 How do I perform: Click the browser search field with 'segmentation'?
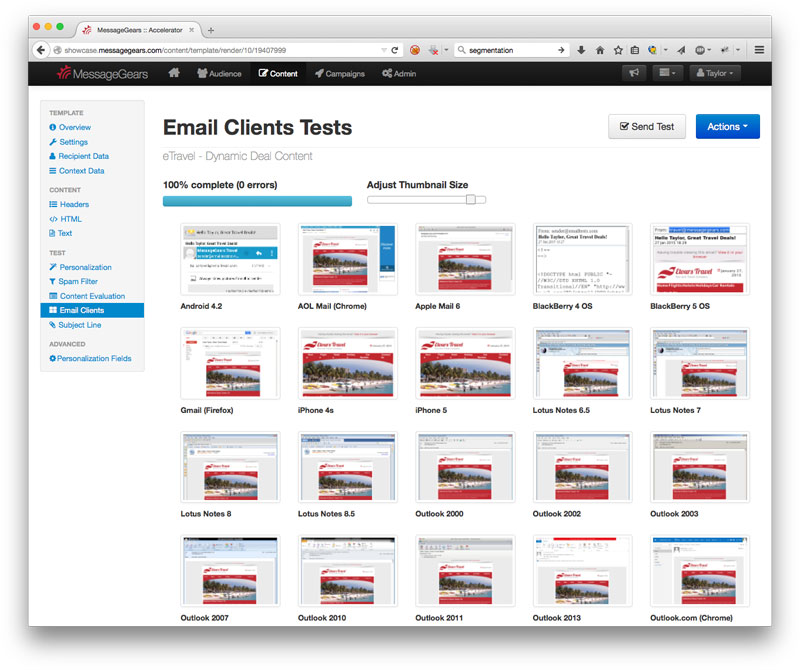pyautogui.click(x=510, y=49)
